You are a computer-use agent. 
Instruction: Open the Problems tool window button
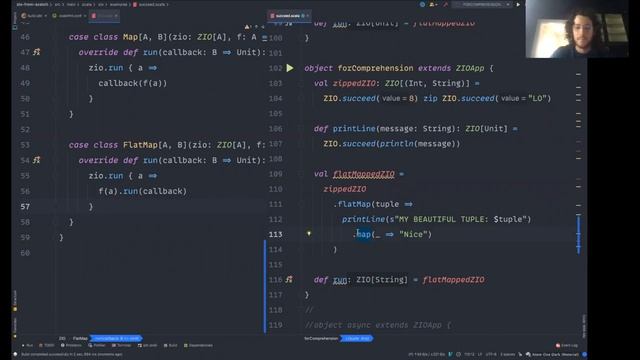(x=71, y=345)
